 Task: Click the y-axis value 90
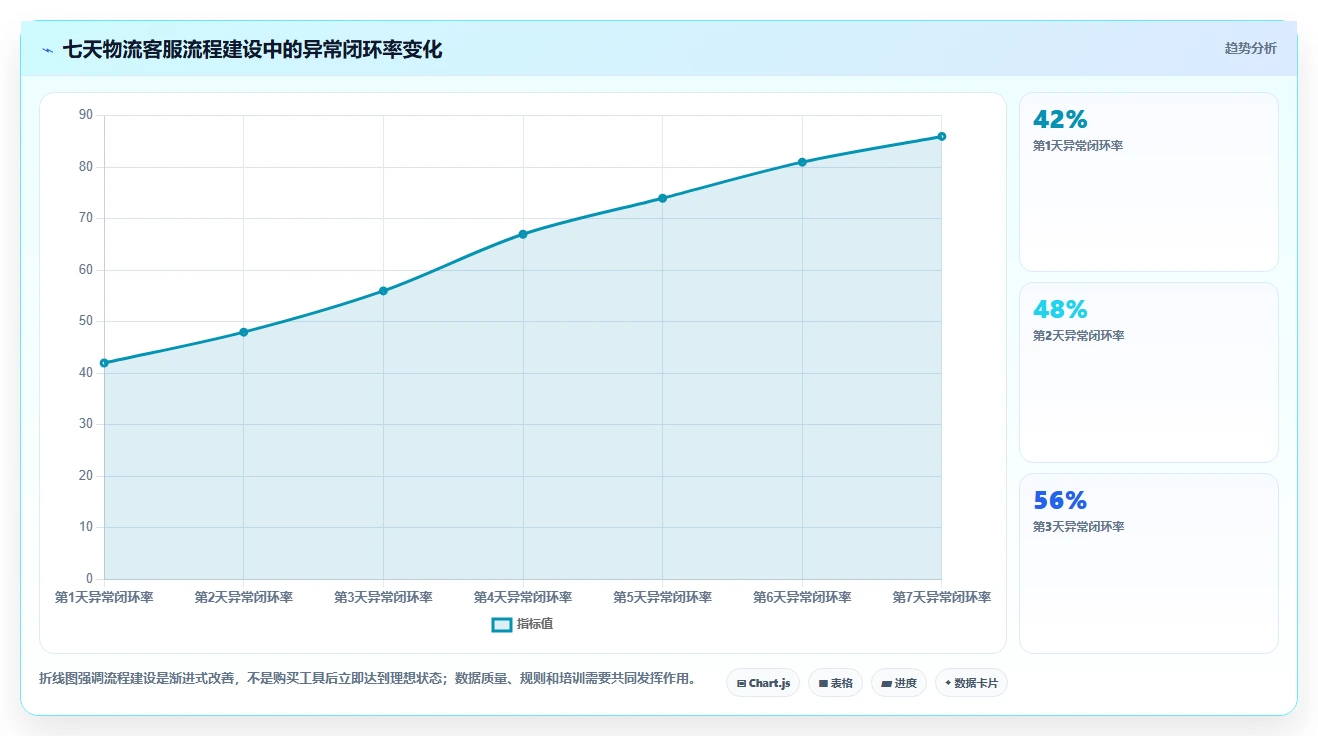click(x=85, y=115)
